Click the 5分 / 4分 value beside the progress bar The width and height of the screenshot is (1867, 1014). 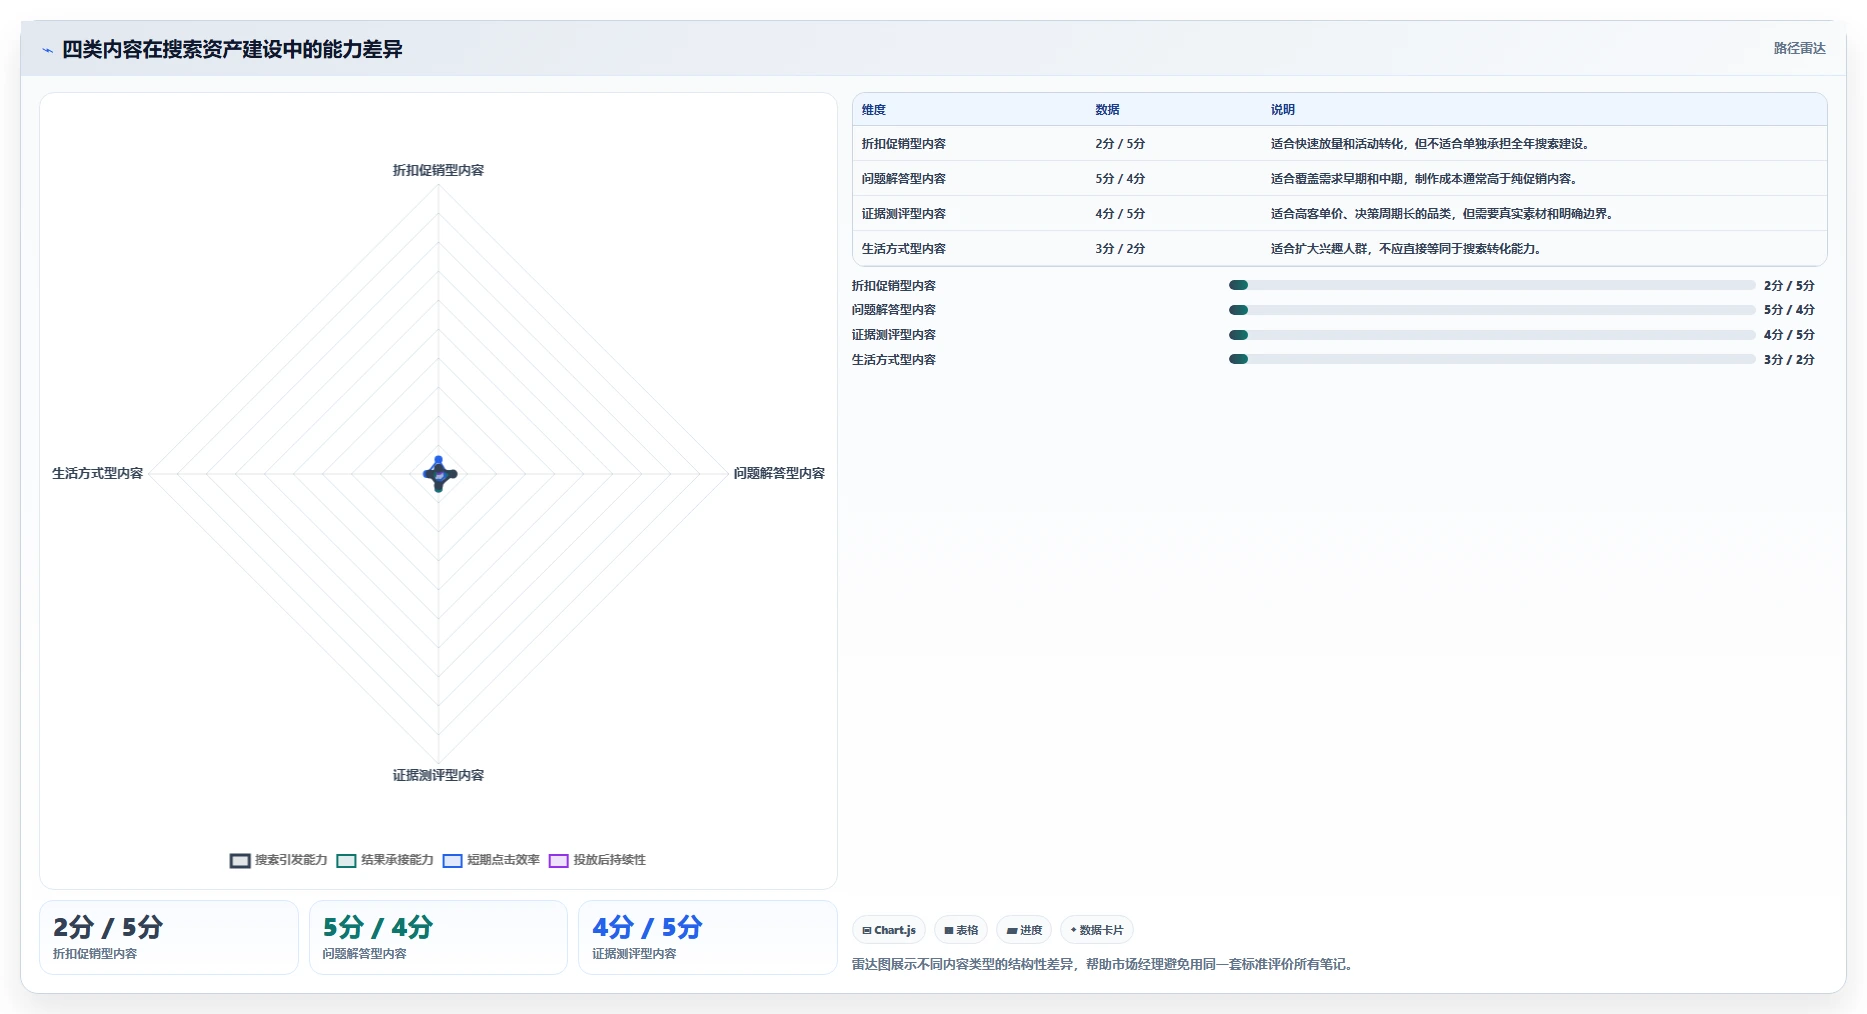pyautogui.click(x=1789, y=310)
